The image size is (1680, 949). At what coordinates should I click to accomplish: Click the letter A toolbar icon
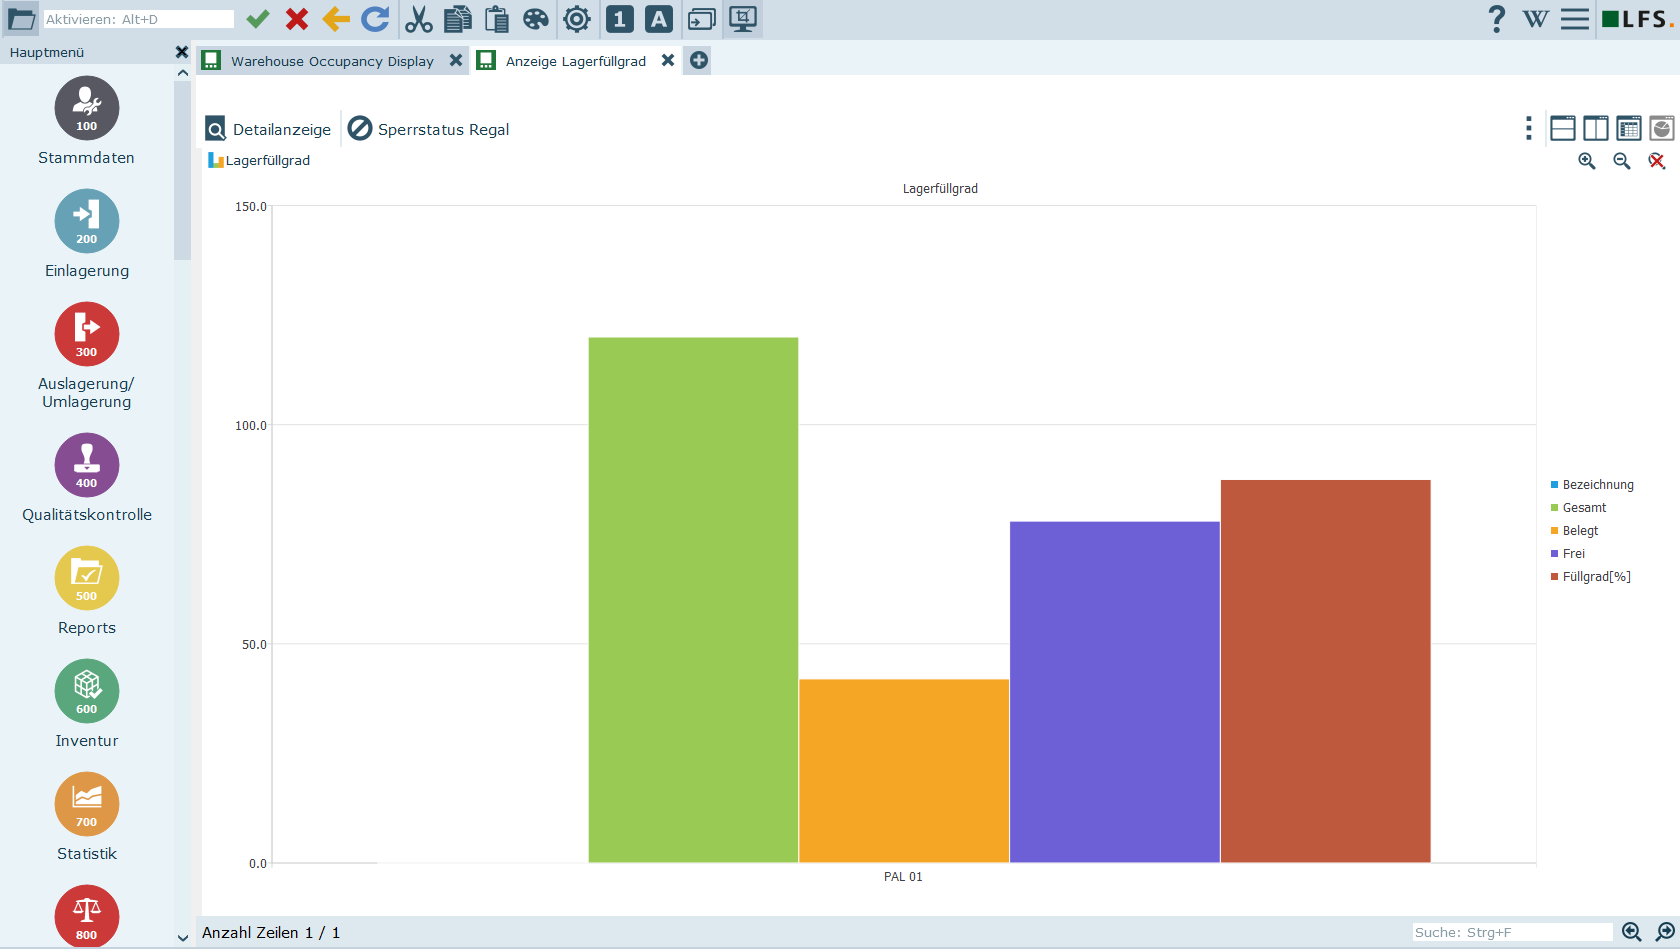point(659,19)
